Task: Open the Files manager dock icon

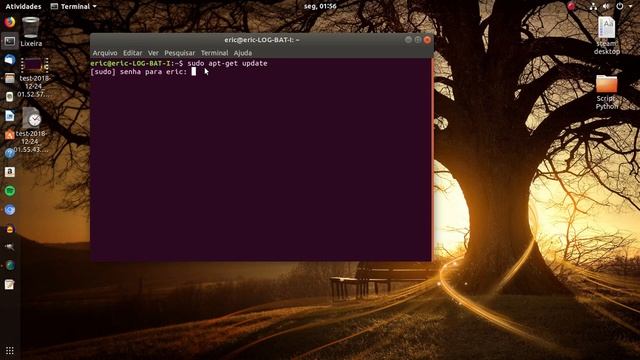Action: coord(10,78)
